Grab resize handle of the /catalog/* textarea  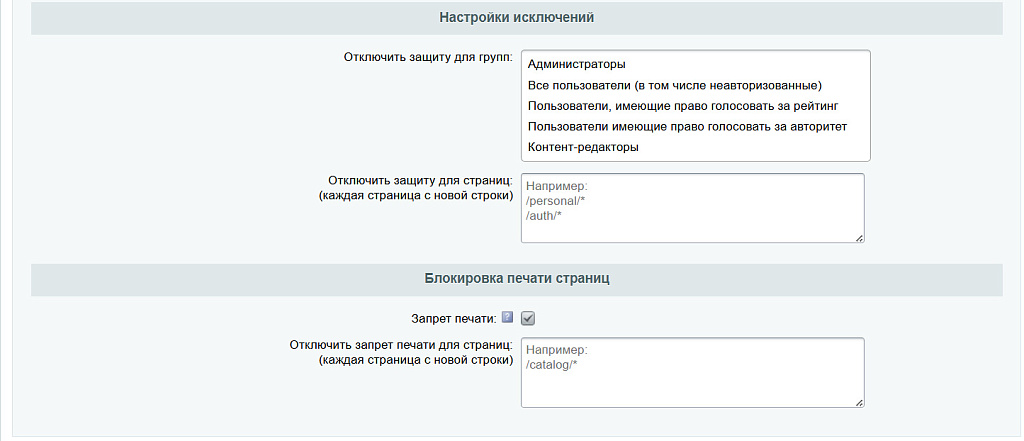pyautogui.click(x=858, y=401)
